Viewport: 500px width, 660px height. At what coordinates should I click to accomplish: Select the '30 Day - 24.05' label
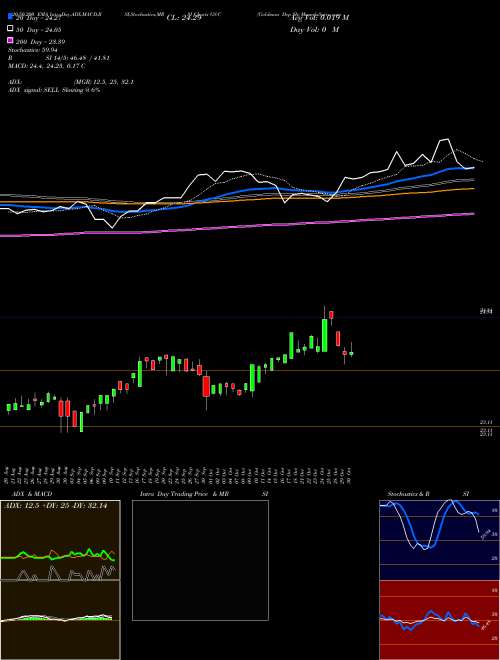click(x=39, y=29)
